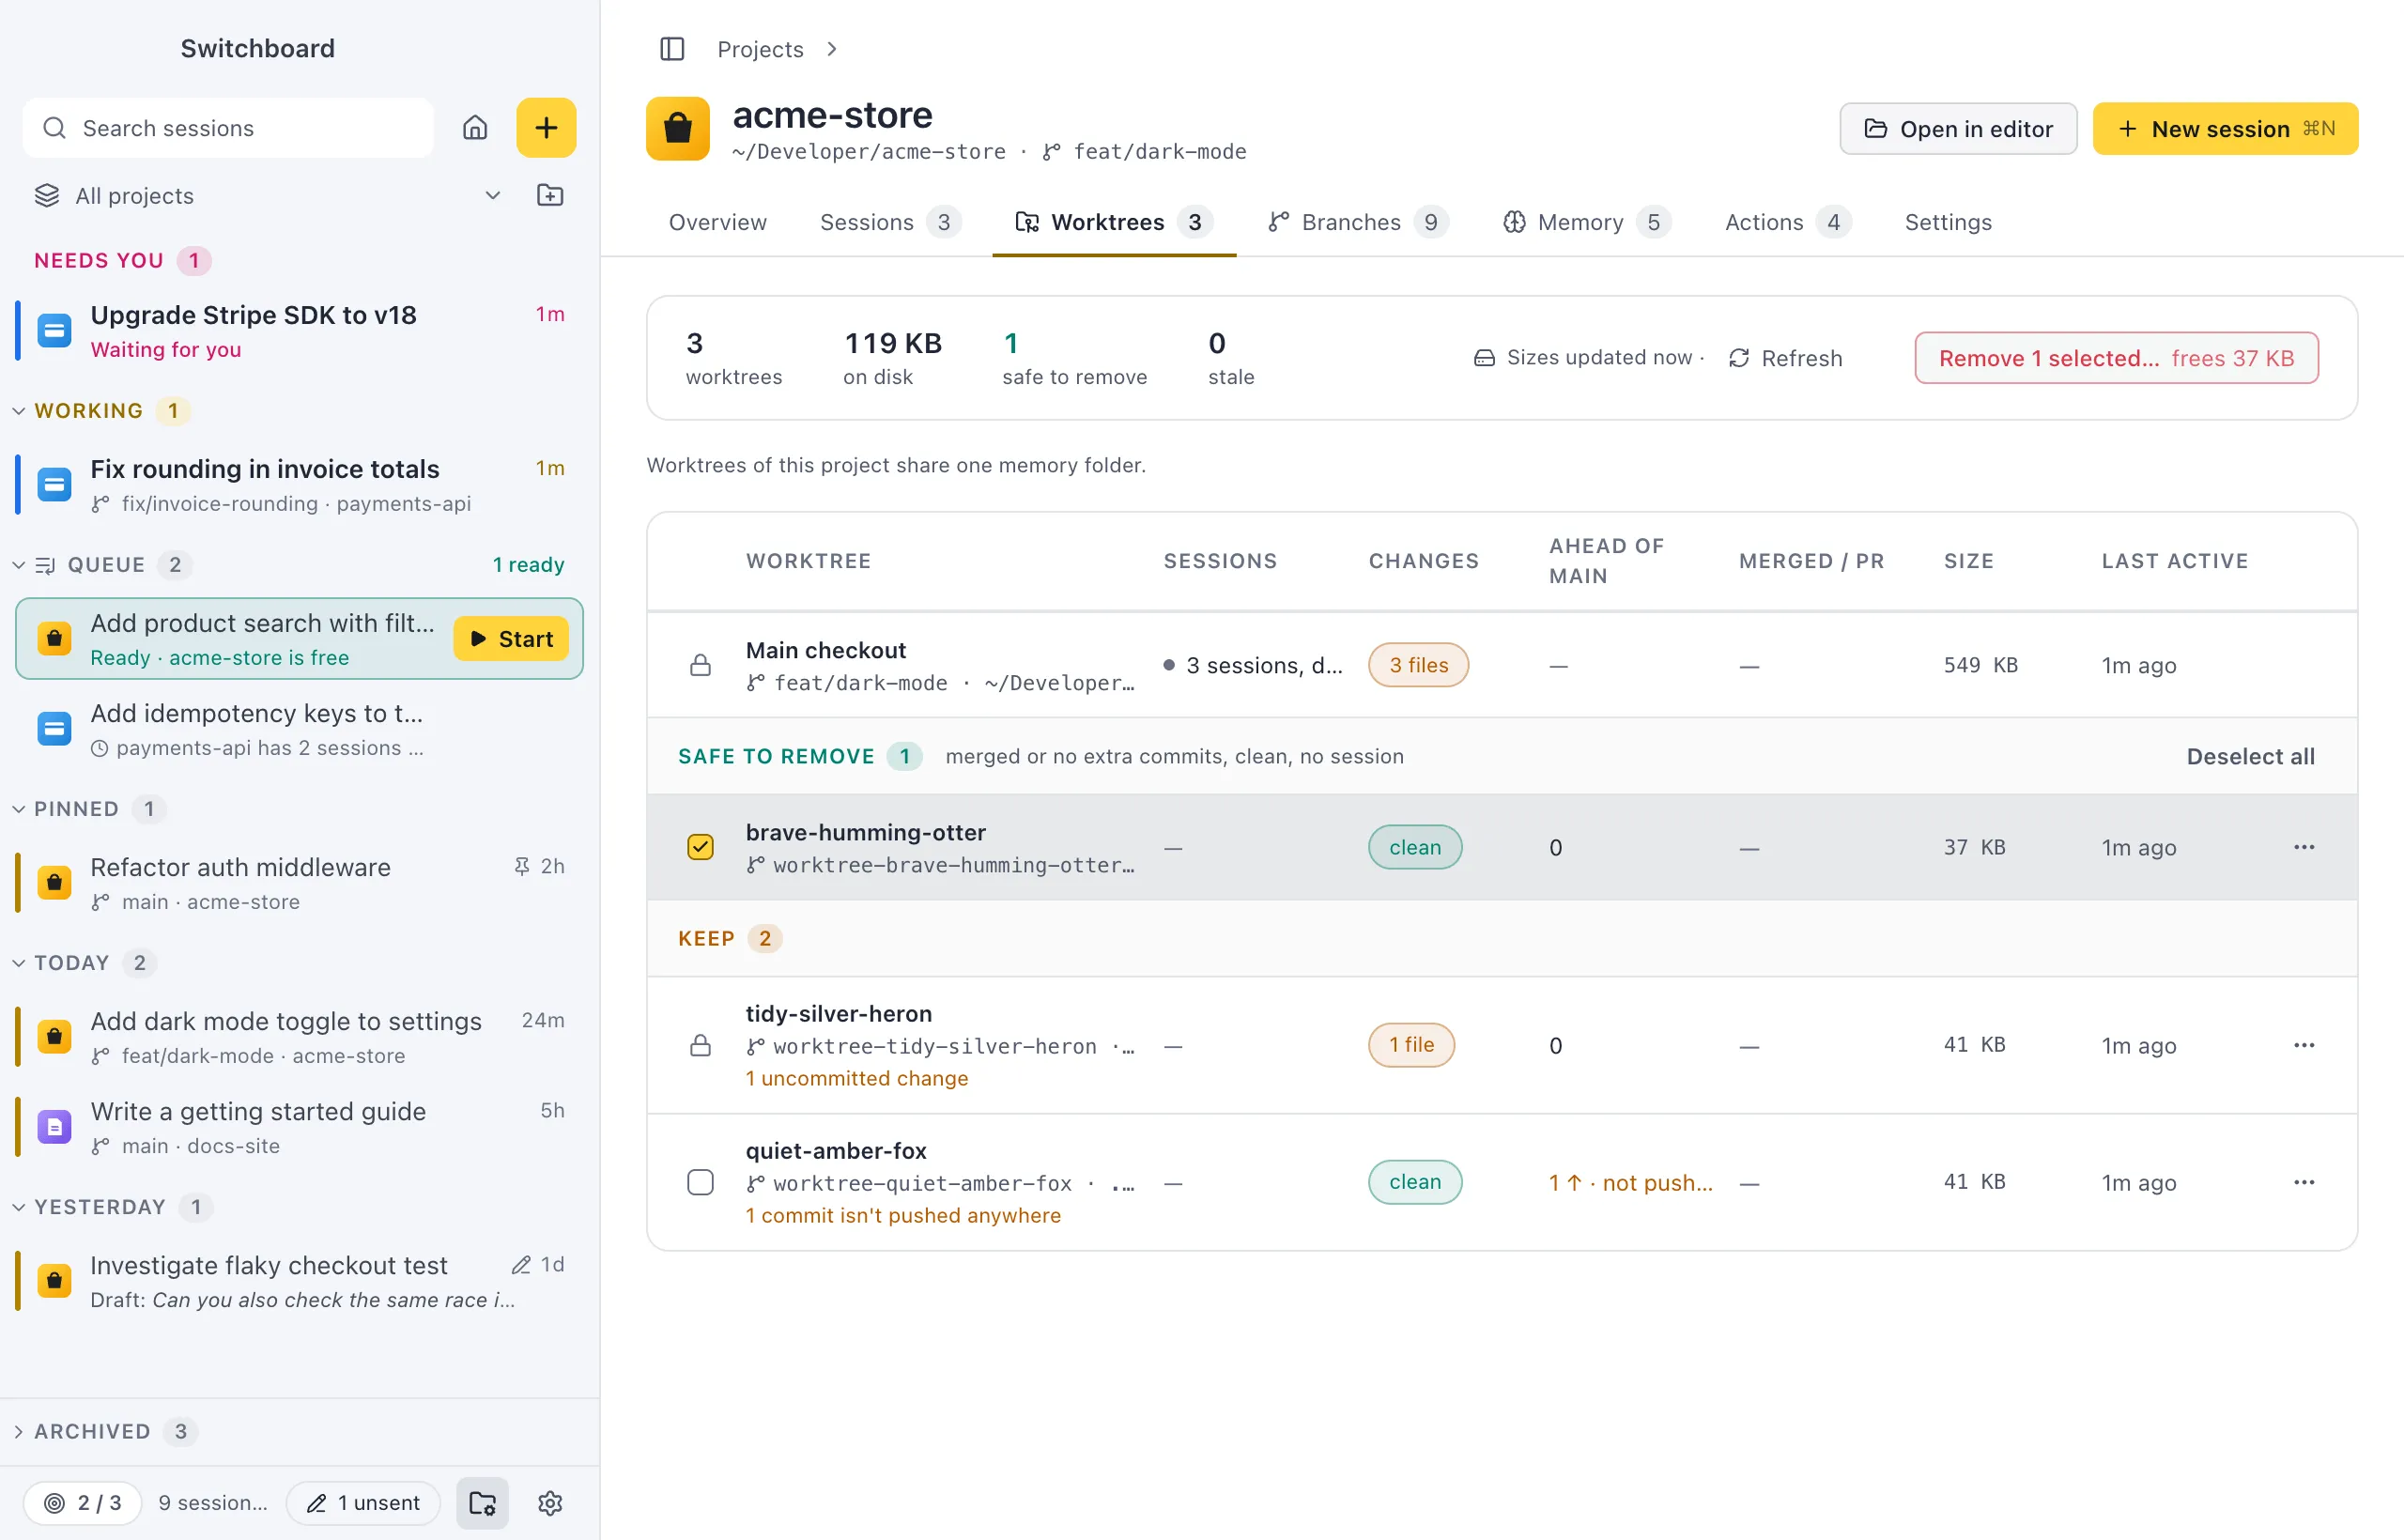This screenshot has width=2404, height=1540.
Task: Click the pin icon on Refactor auth middleware
Action: click(x=522, y=866)
